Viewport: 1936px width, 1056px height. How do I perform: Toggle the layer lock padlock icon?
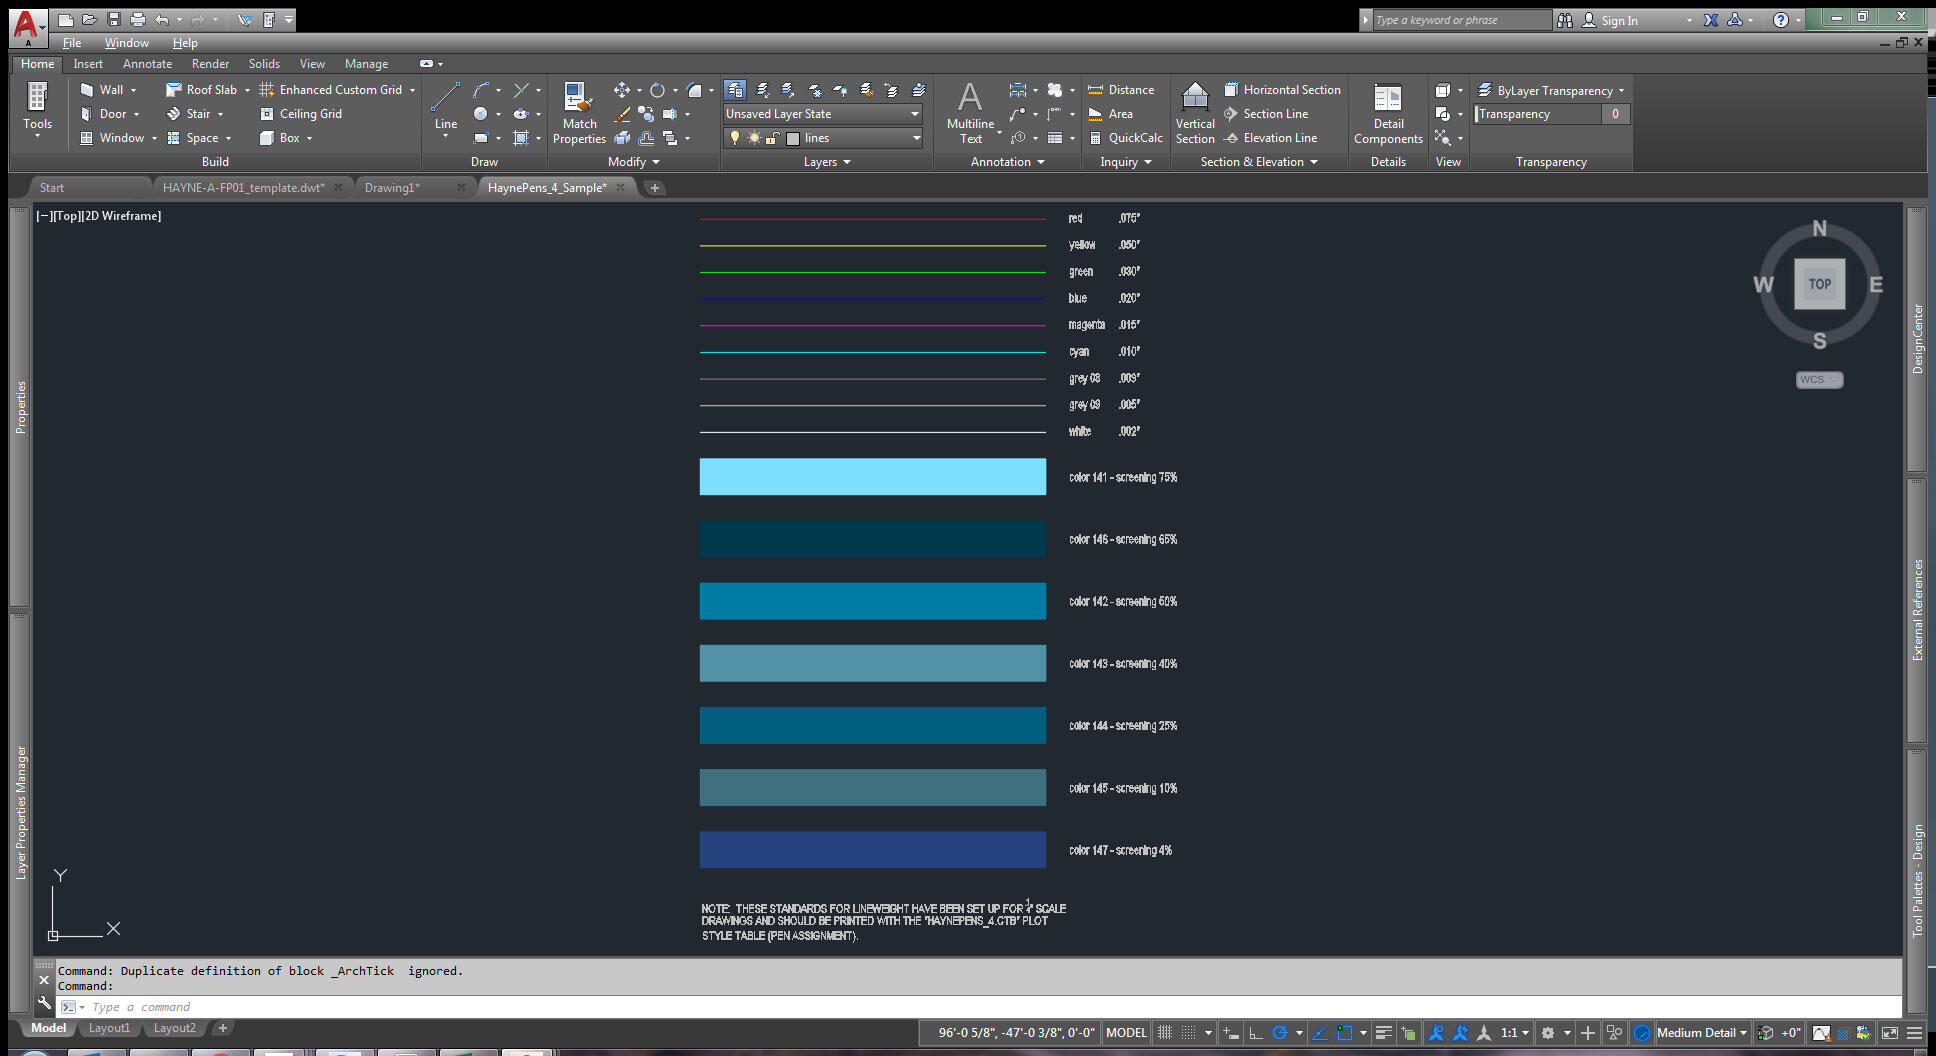(x=773, y=138)
